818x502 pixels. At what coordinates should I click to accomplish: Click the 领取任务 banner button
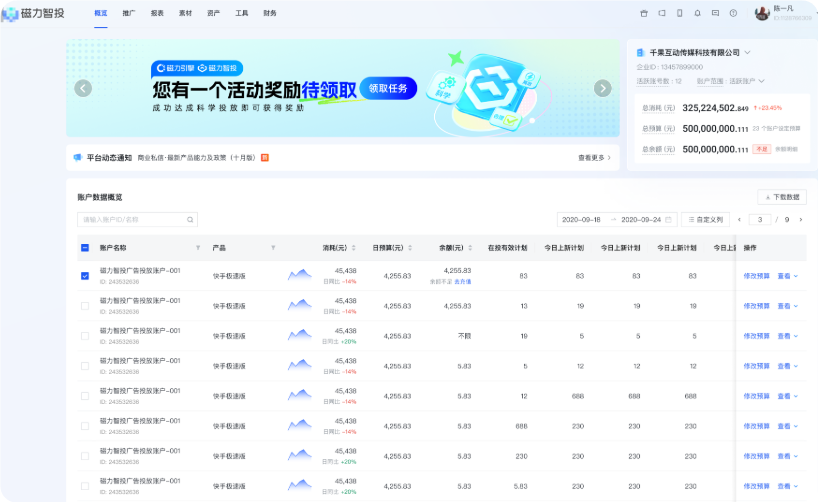tap(388, 88)
